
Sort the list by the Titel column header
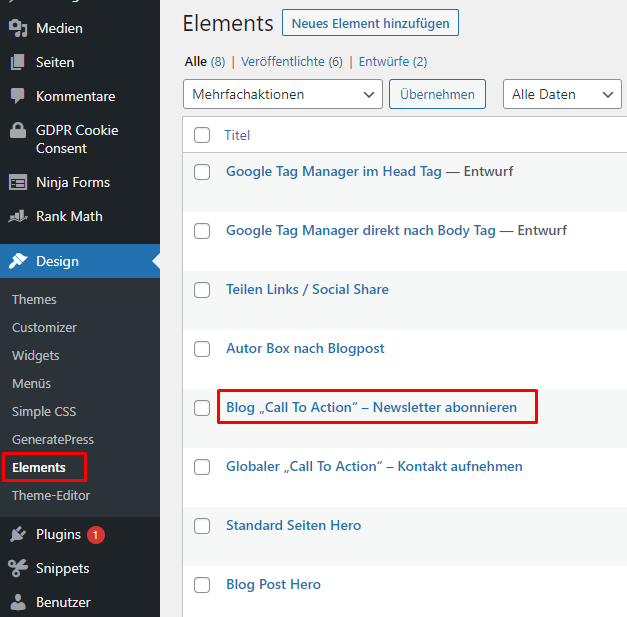point(237,135)
